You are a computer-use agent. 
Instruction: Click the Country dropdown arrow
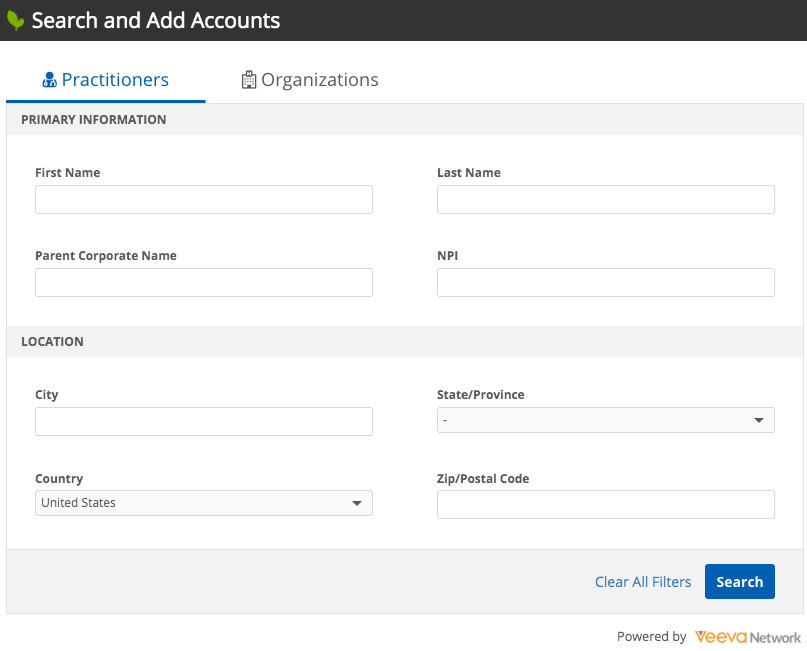pos(357,503)
